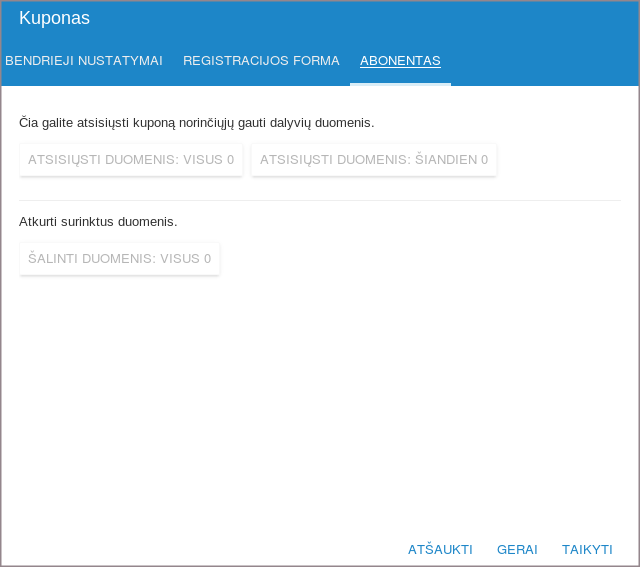
Task: Switch to the Bendrieji nustatymai tab
Action: click(84, 61)
